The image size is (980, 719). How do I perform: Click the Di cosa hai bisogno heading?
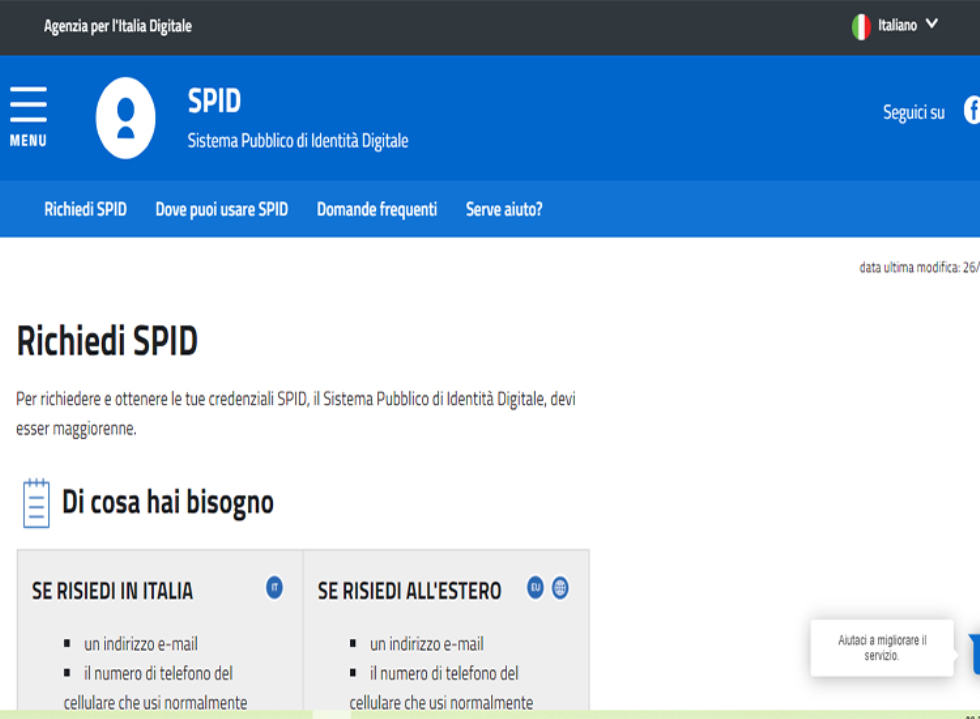(168, 503)
